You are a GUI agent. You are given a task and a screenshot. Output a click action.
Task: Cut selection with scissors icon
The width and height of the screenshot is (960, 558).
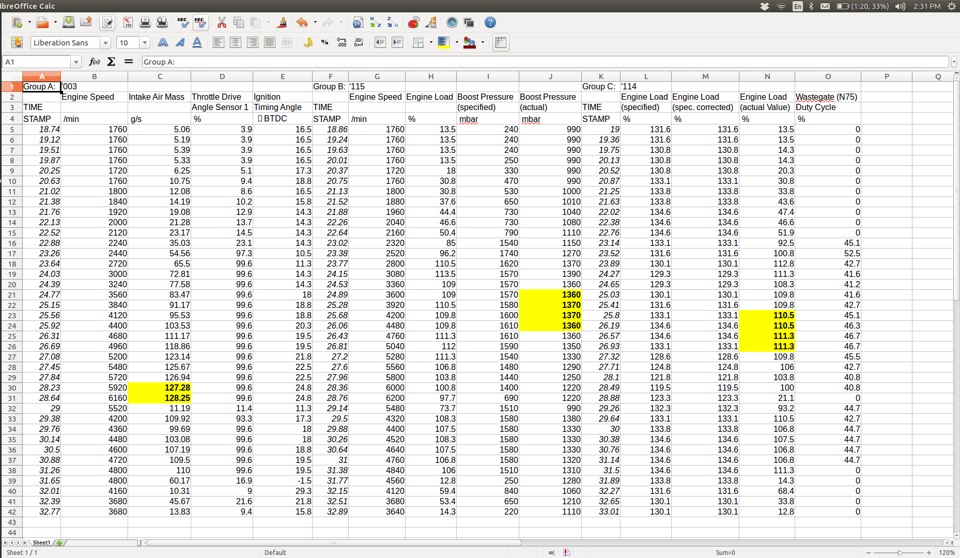click(222, 23)
